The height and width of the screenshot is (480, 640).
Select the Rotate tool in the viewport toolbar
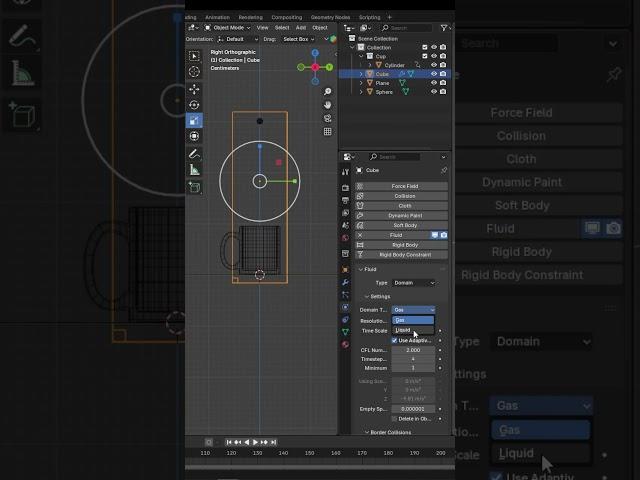[x=194, y=105]
